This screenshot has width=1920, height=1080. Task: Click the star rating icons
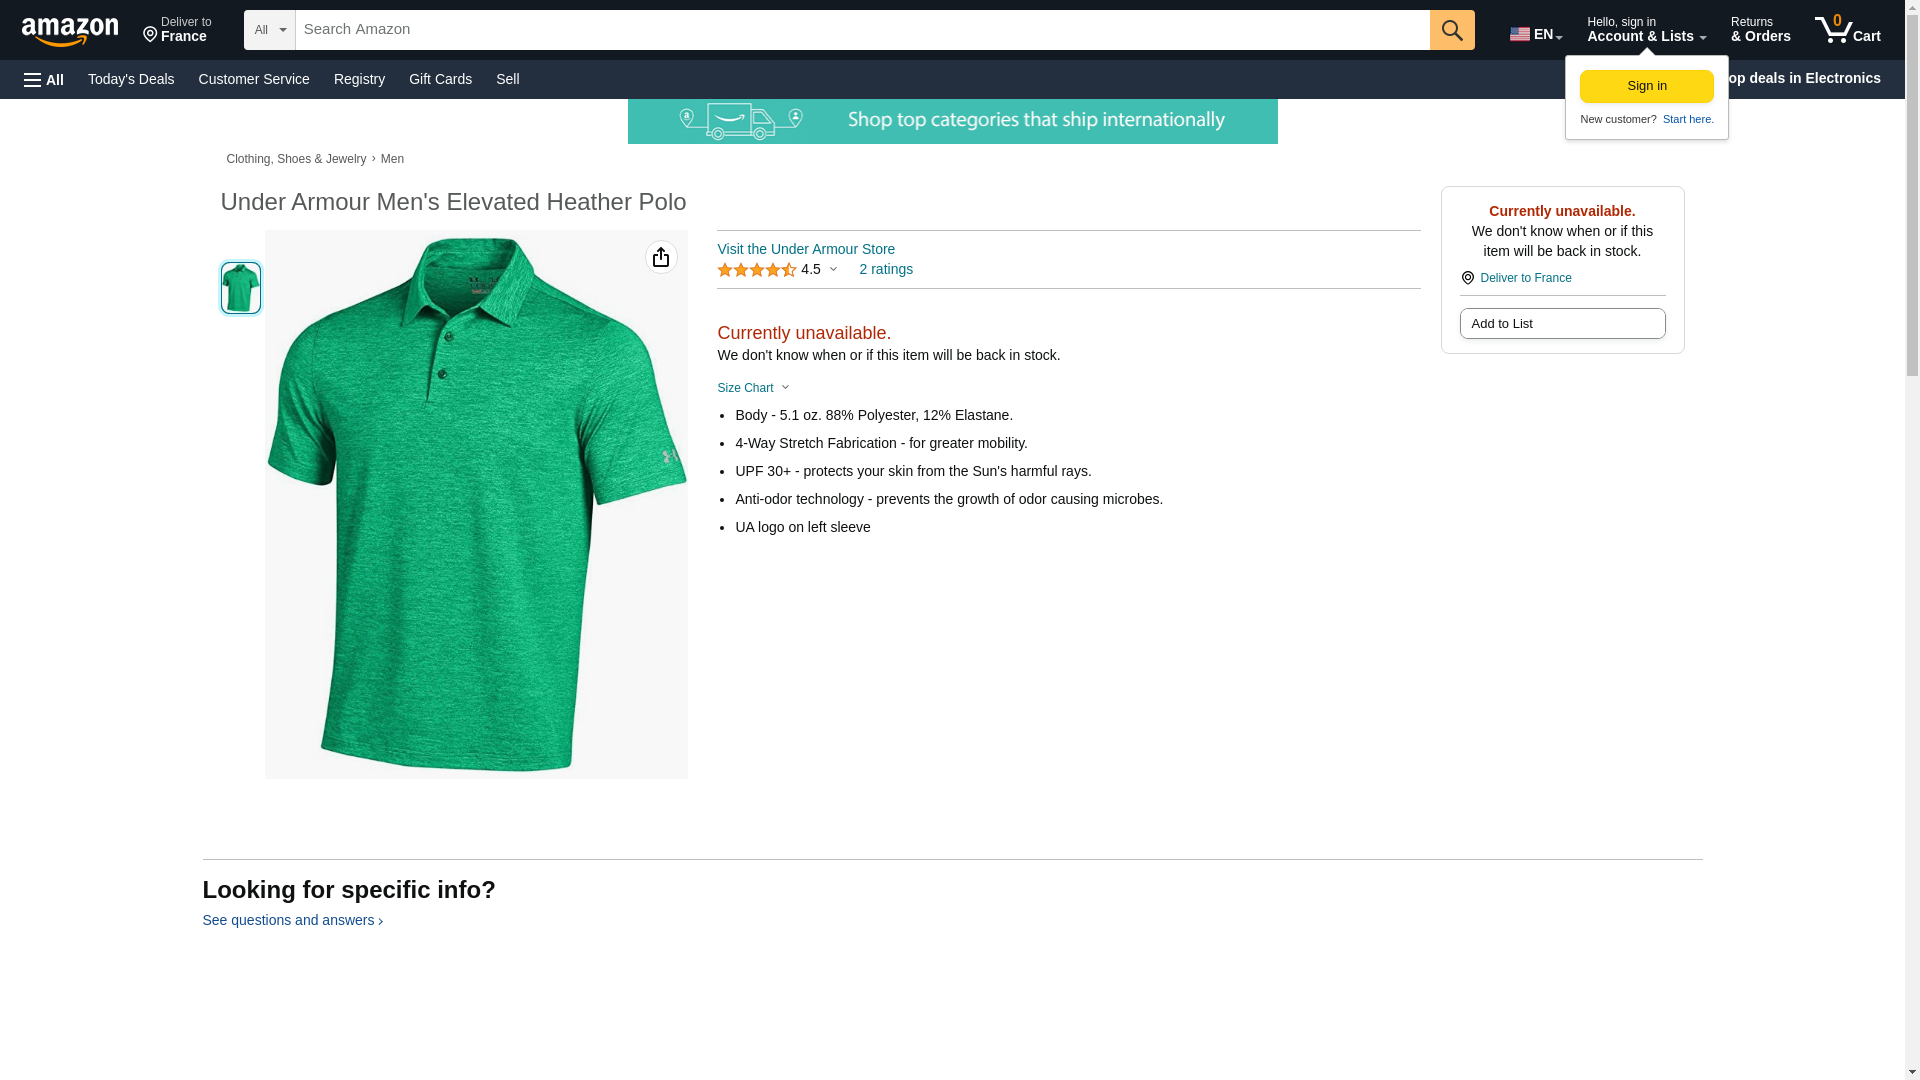click(x=757, y=270)
